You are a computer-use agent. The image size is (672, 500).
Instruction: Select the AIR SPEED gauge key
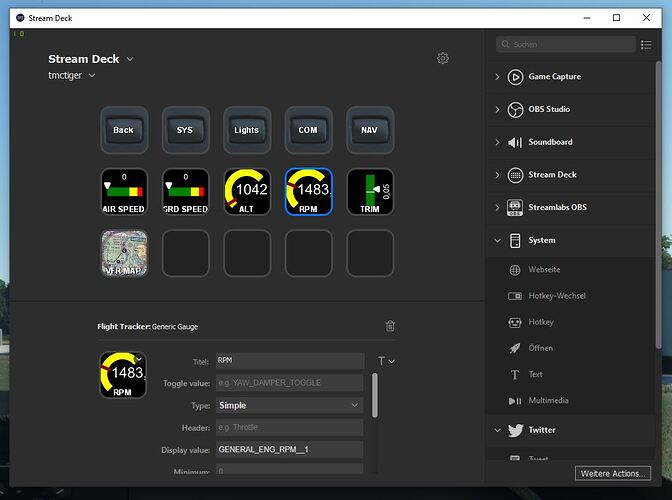click(124, 192)
